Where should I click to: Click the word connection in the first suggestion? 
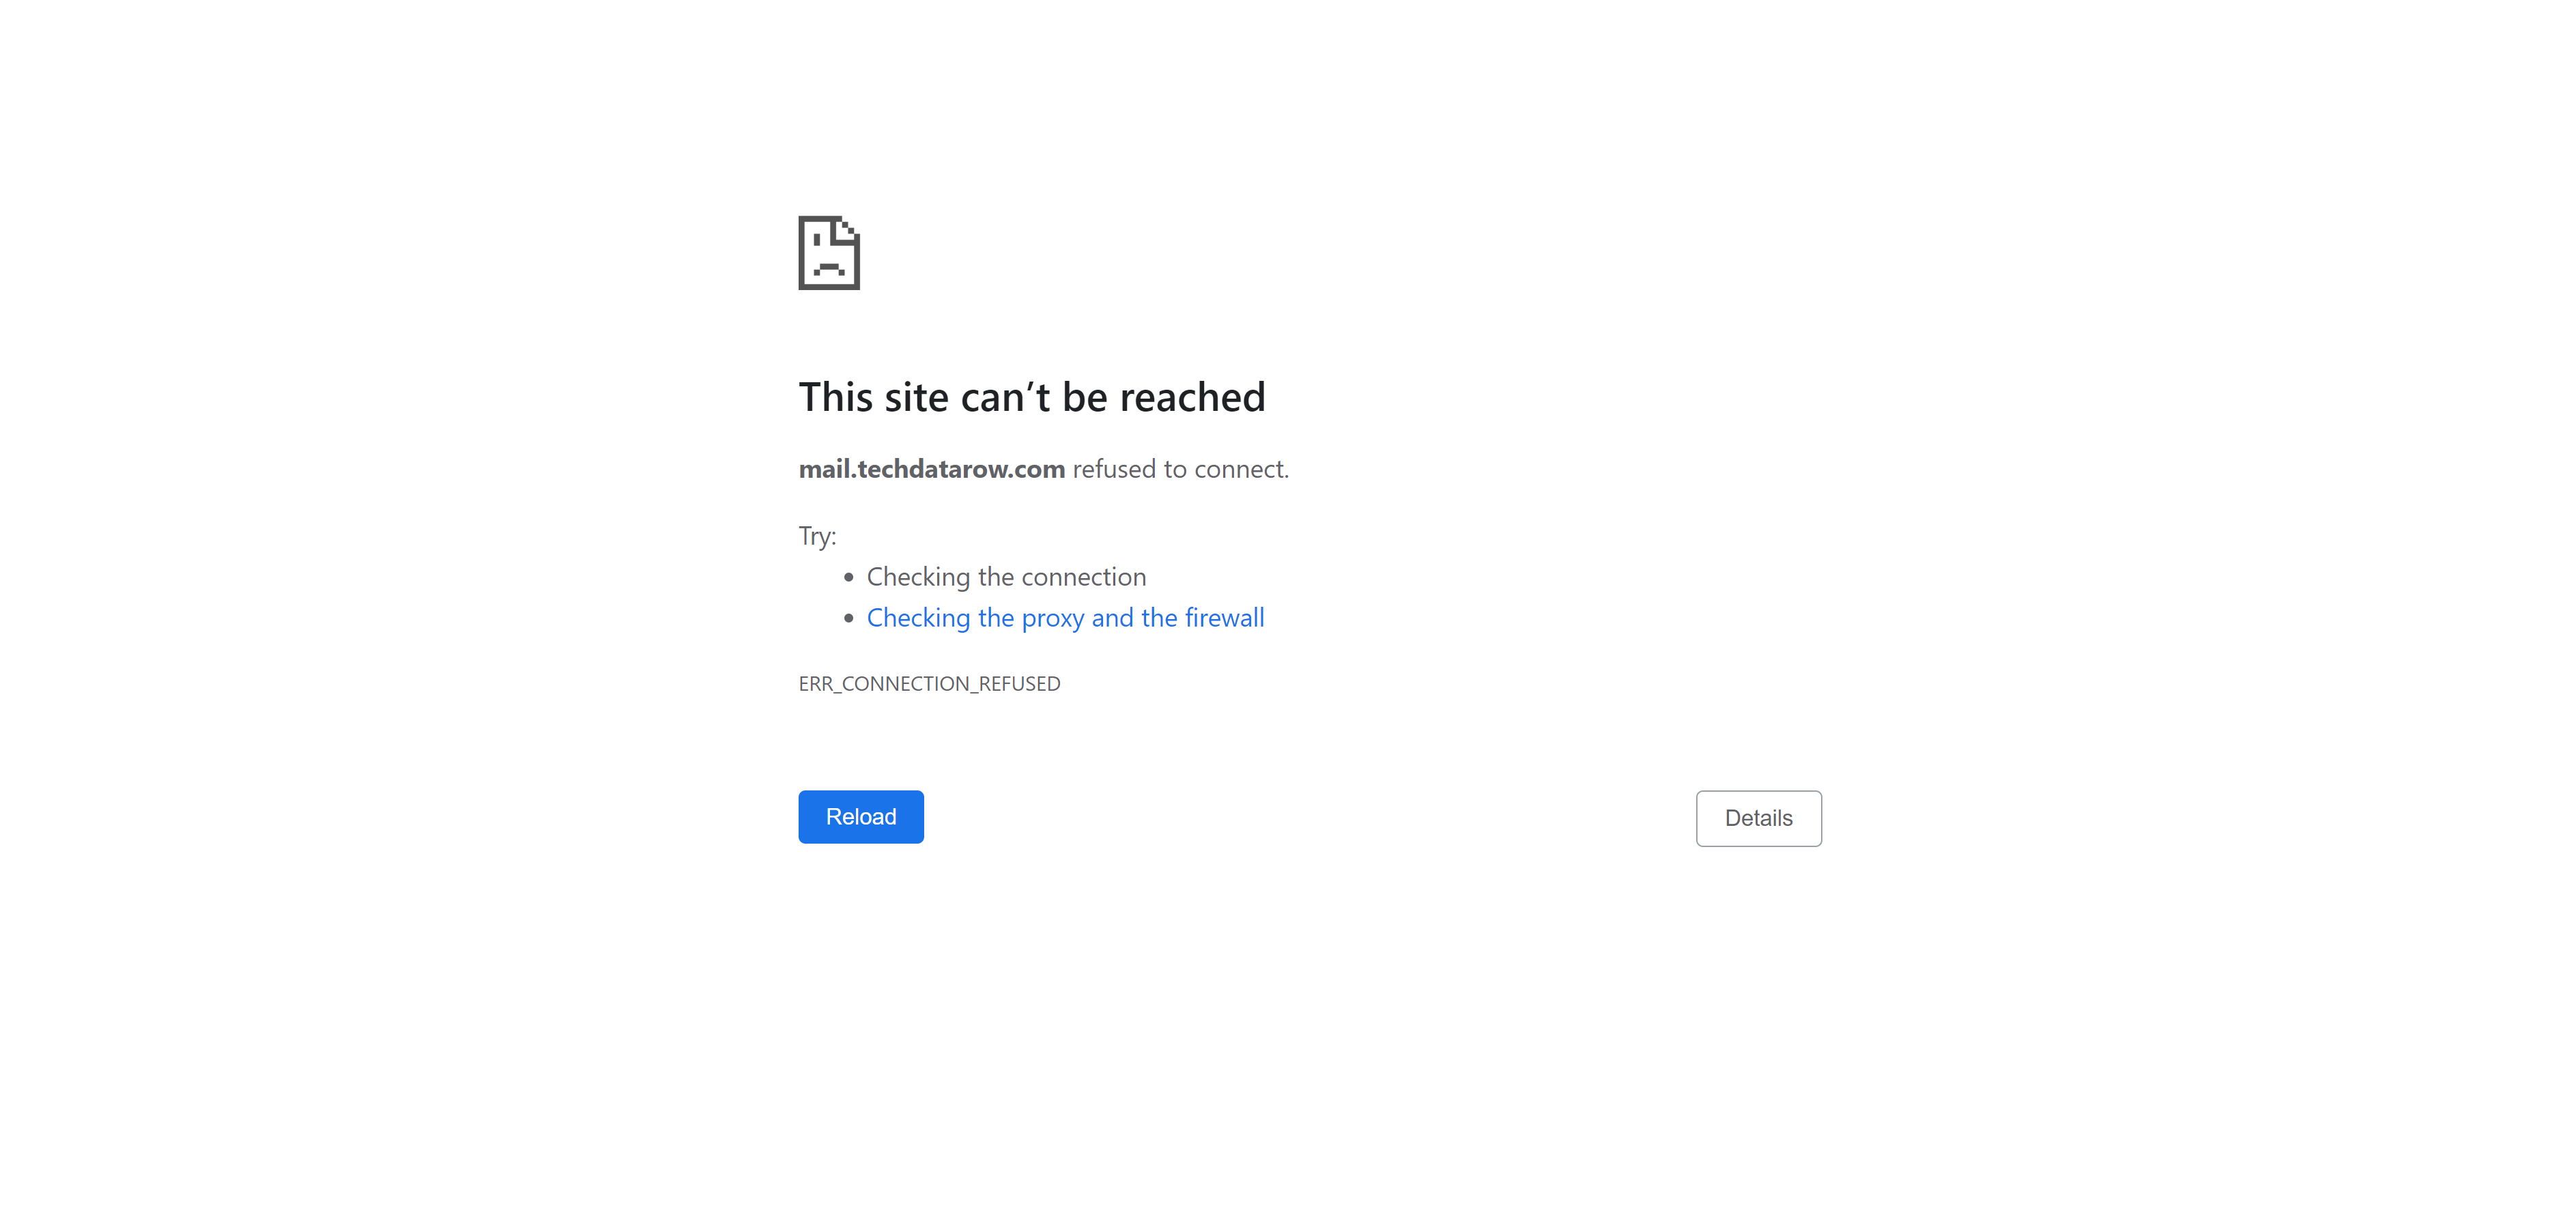coord(1084,577)
